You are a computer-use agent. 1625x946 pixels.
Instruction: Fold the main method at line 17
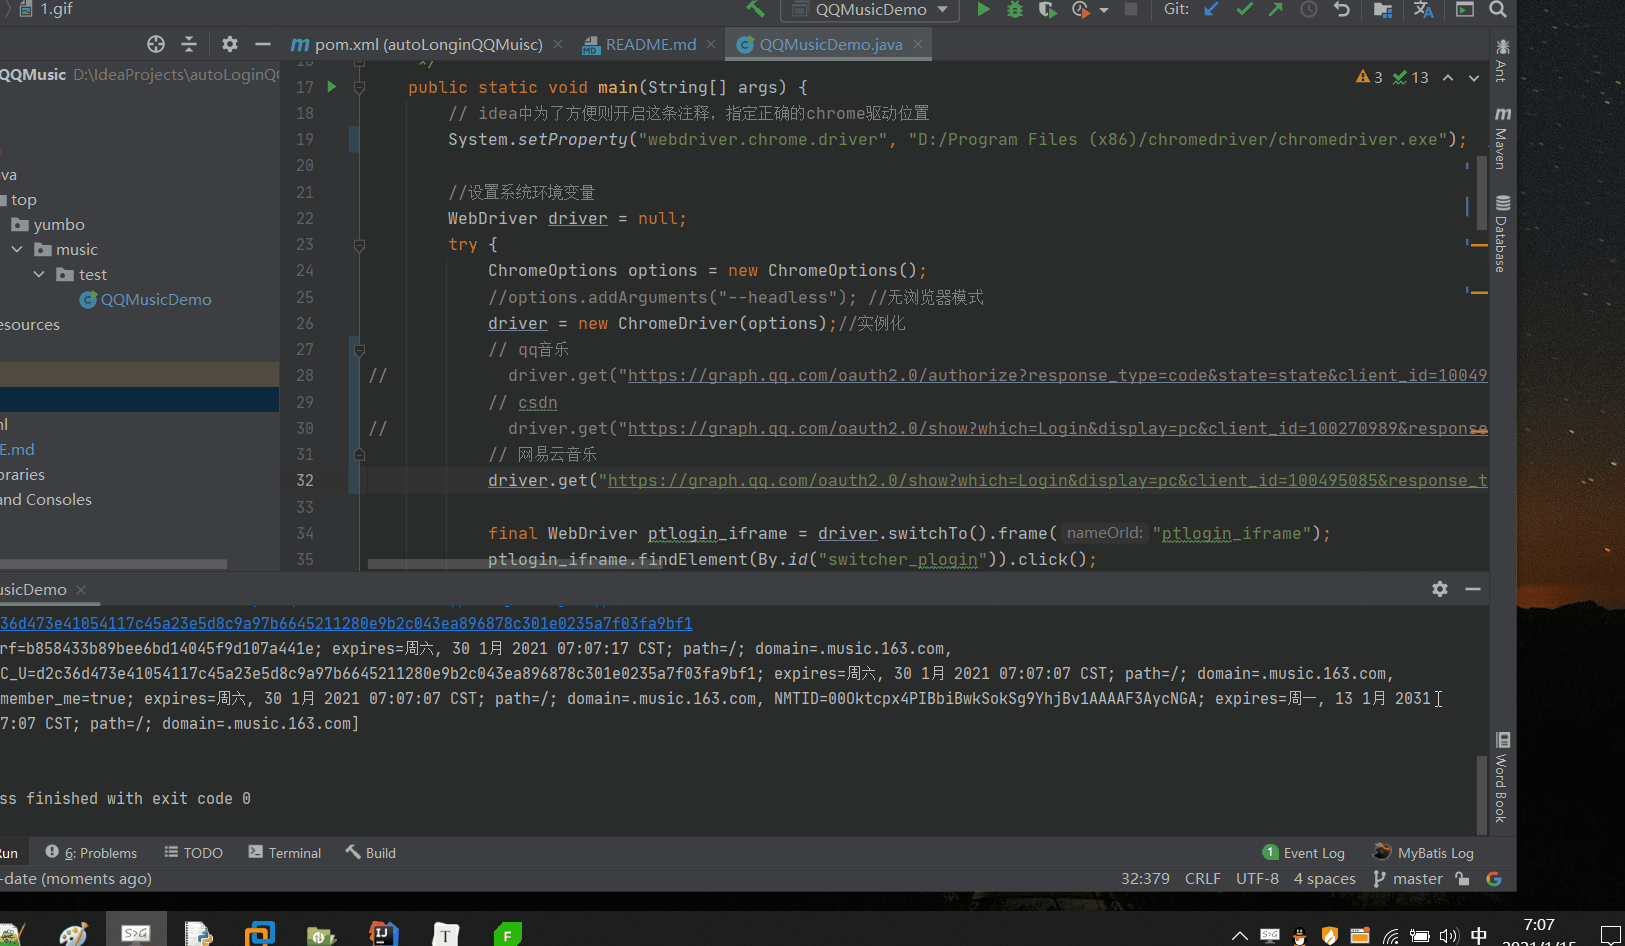359,87
